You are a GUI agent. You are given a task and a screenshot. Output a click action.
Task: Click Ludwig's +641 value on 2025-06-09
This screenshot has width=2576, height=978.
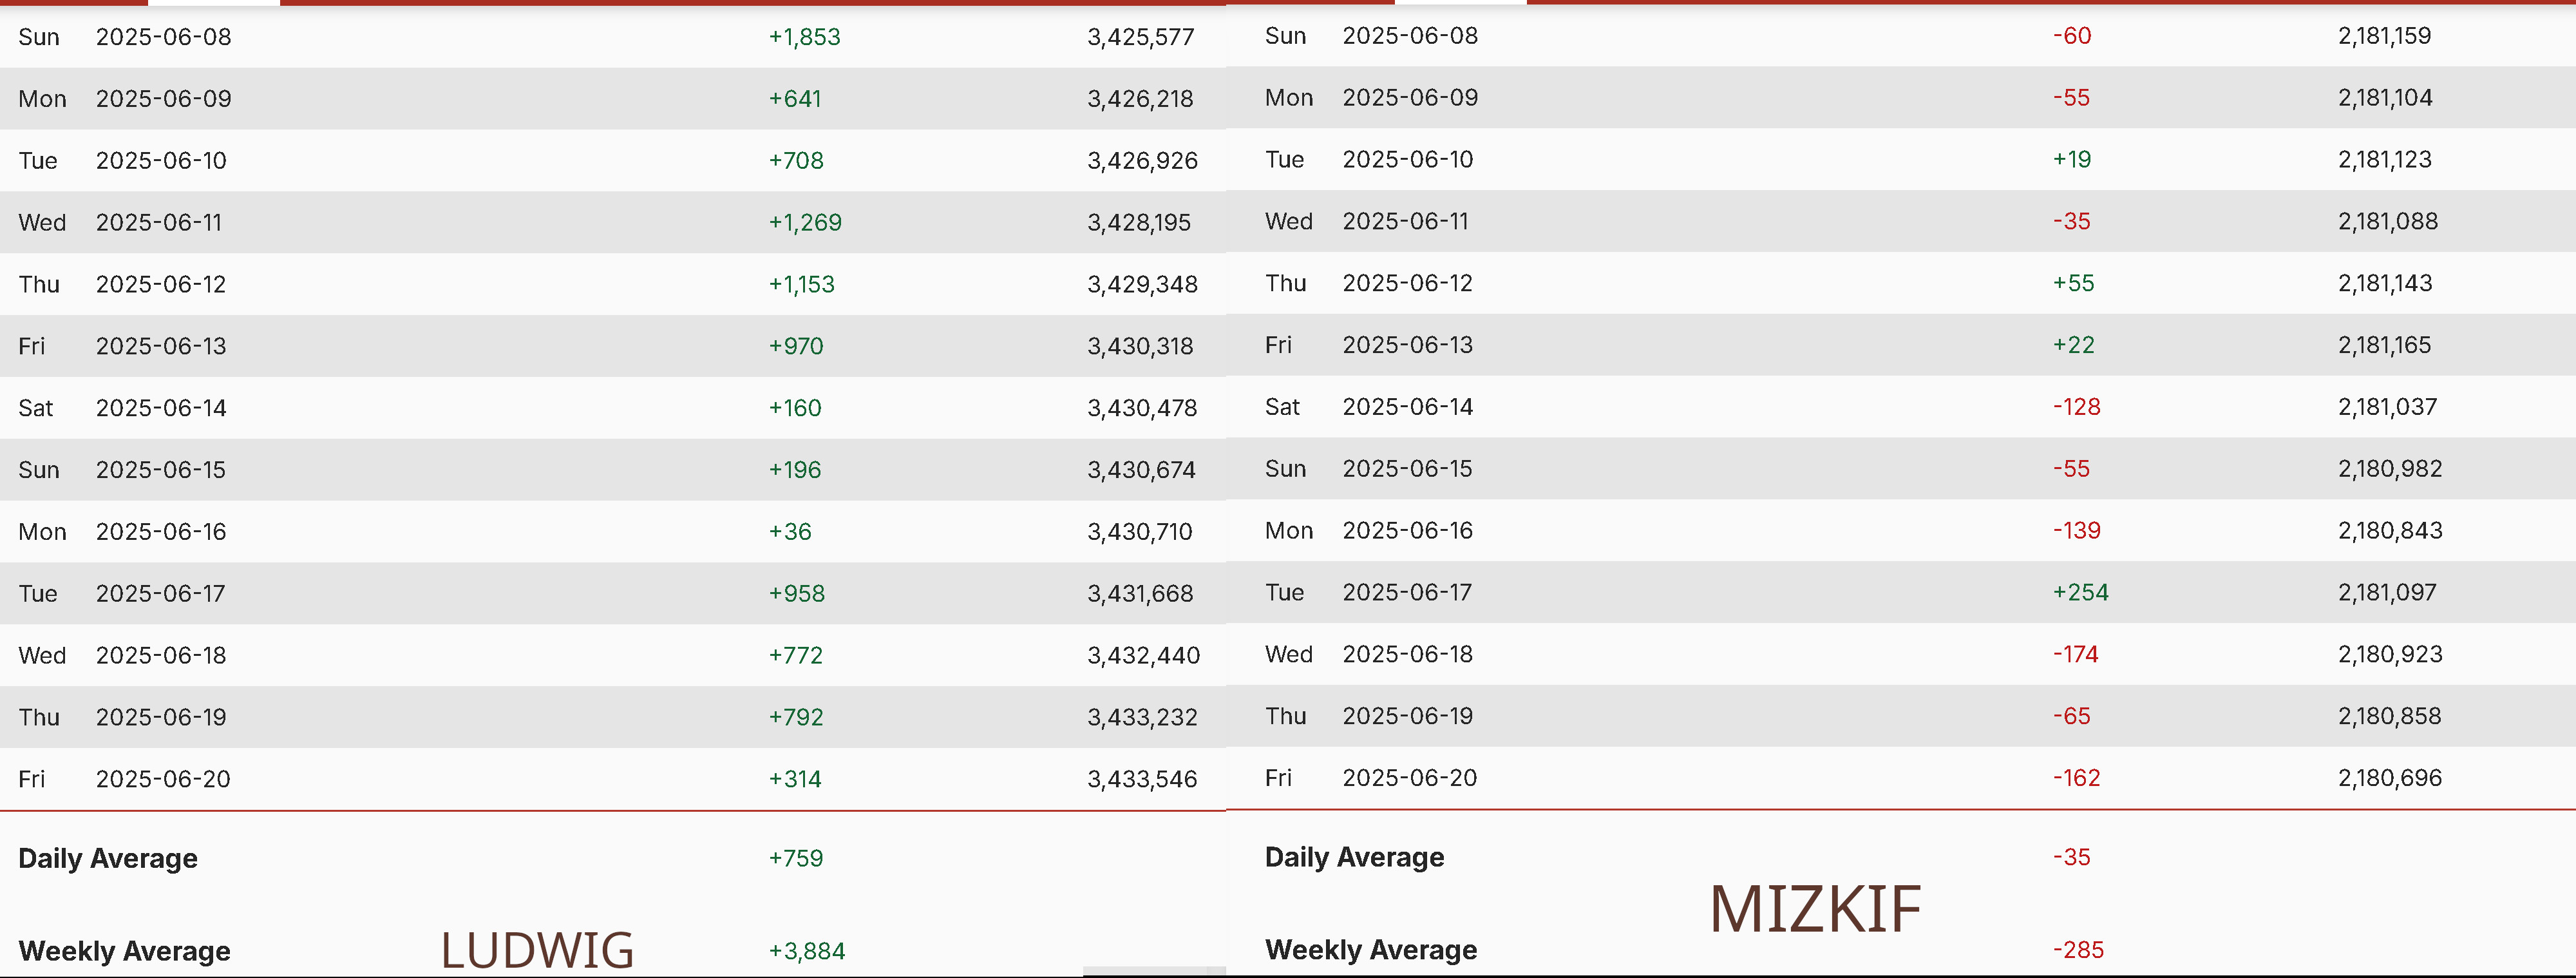(795, 99)
